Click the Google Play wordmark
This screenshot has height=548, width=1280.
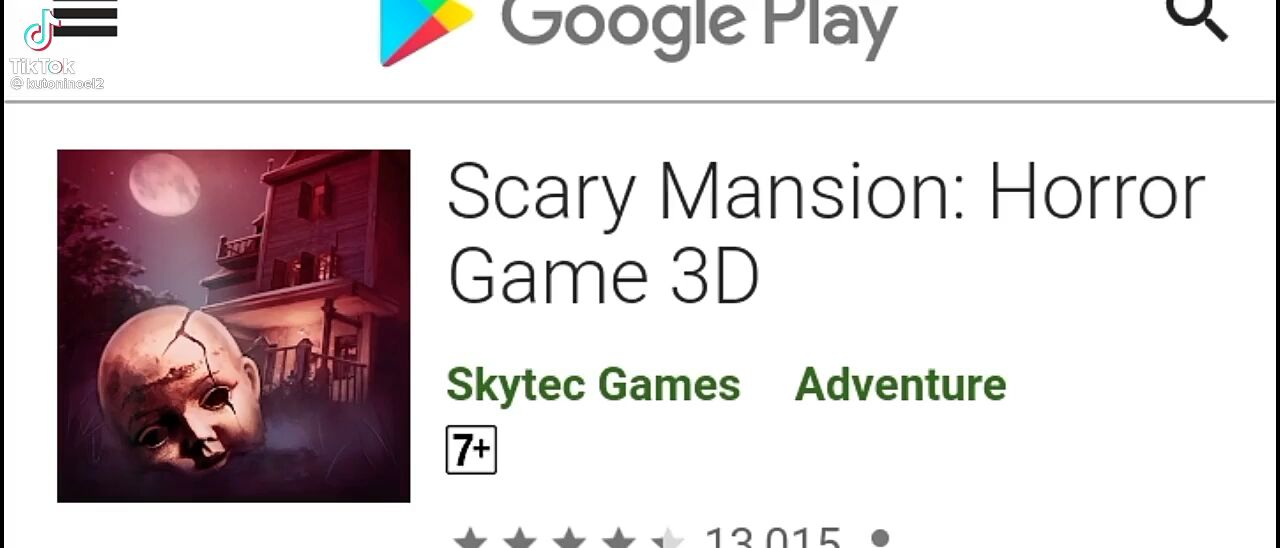click(699, 28)
